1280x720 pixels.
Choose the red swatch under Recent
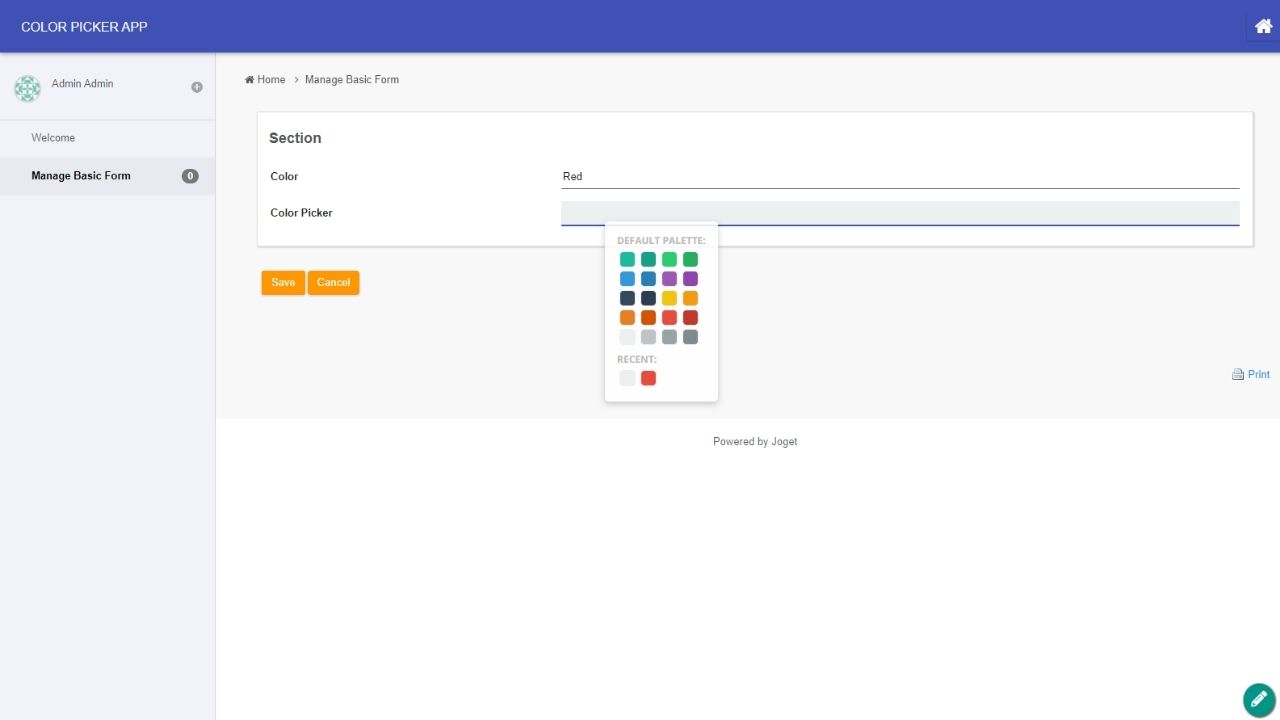648,378
